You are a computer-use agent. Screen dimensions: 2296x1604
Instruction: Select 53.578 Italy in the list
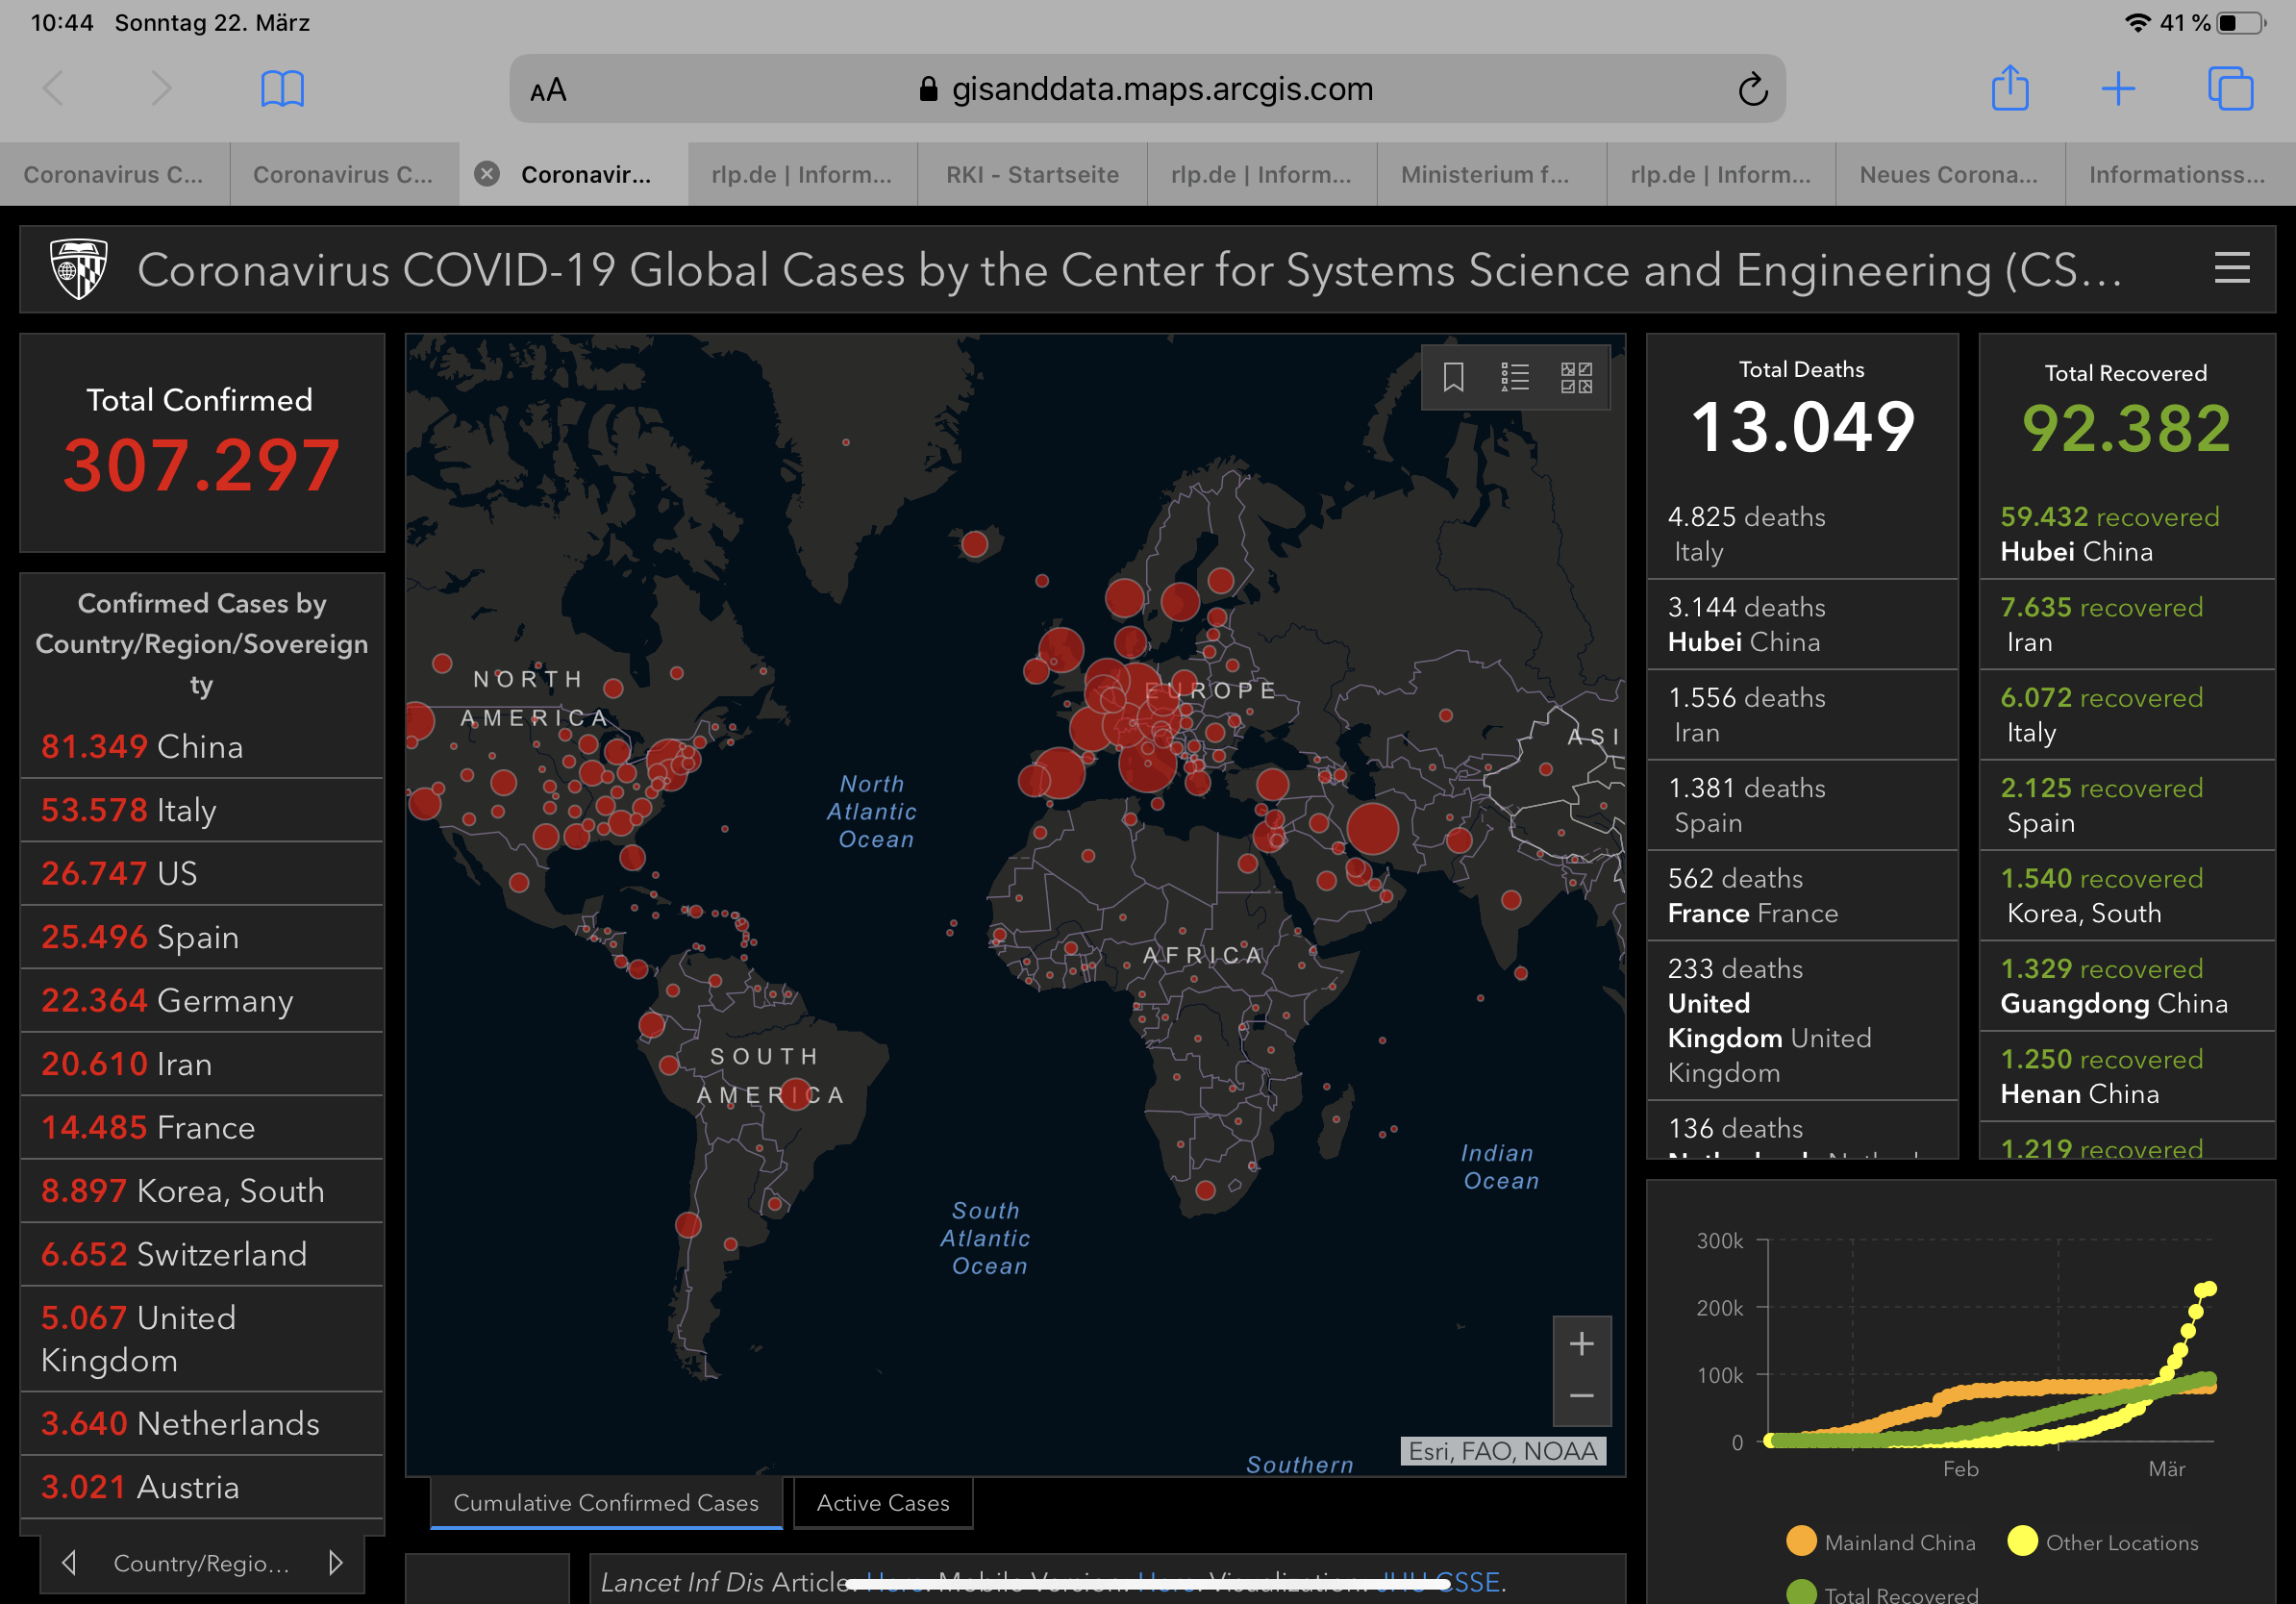[202, 810]
